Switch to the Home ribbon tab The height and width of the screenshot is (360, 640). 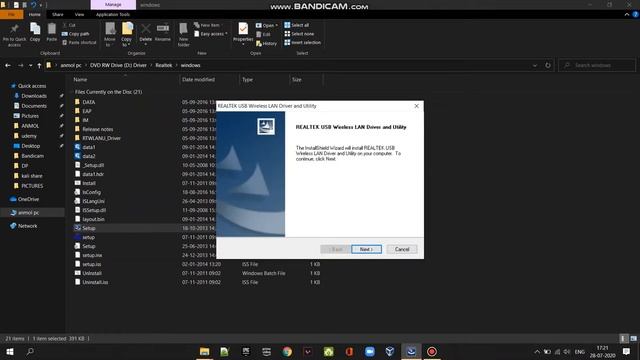pyautogui.click(x=35, y=15)
